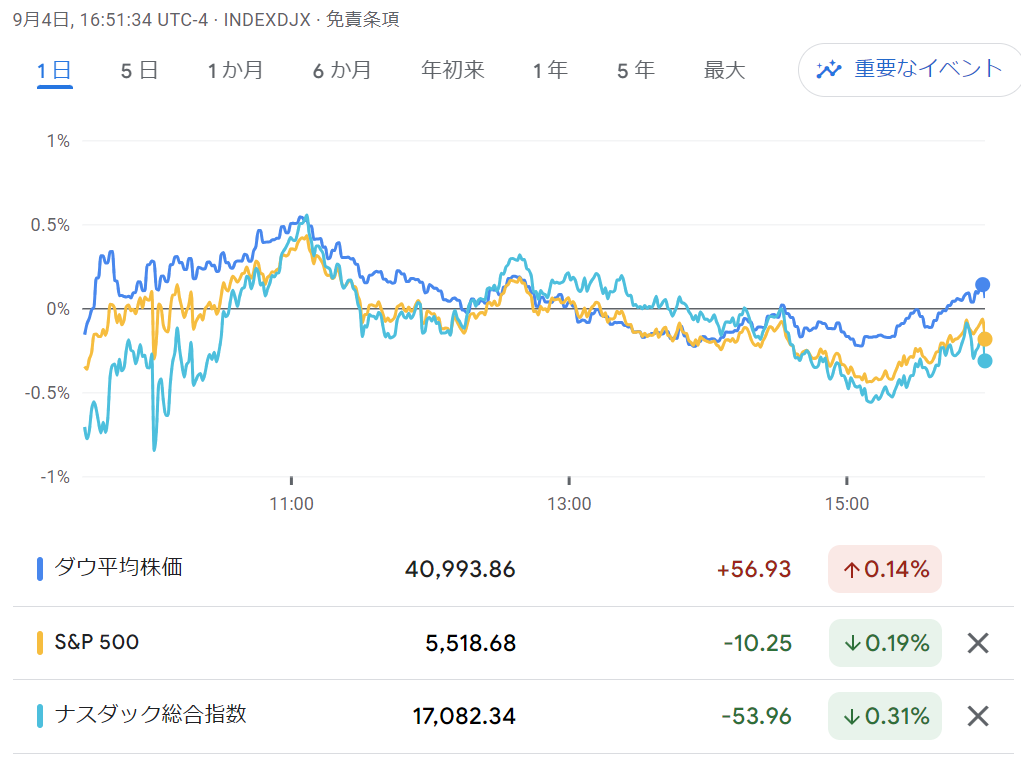The width and height of the screenshot is (1021, 768).
Task: Click the ↓0.31% change badge
Action: click(885, 716)
